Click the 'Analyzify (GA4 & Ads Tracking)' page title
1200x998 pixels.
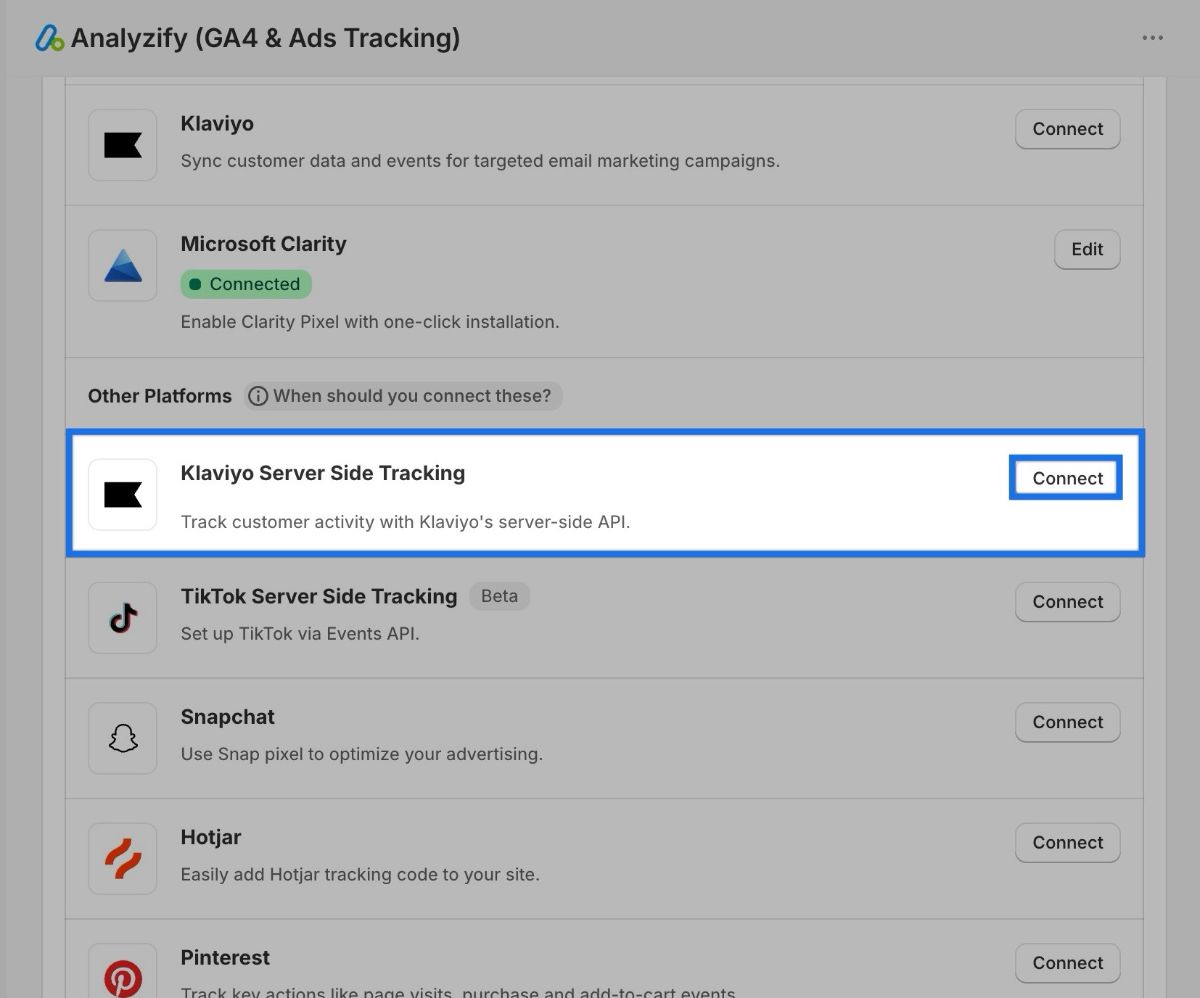pyautogui.click(x=266, y=39)
